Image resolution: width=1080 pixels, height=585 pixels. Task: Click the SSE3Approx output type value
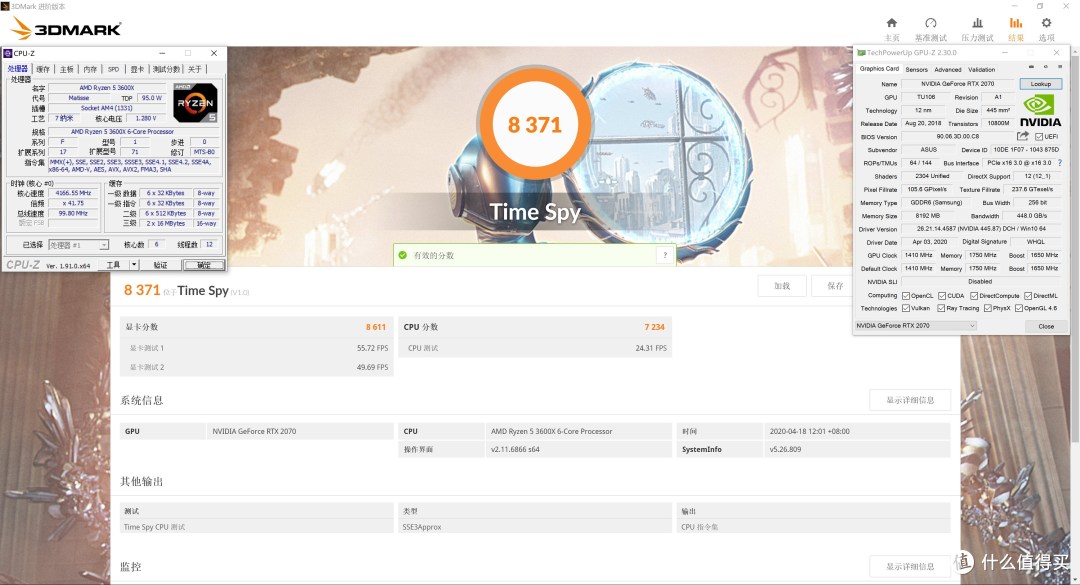point(422,527)
